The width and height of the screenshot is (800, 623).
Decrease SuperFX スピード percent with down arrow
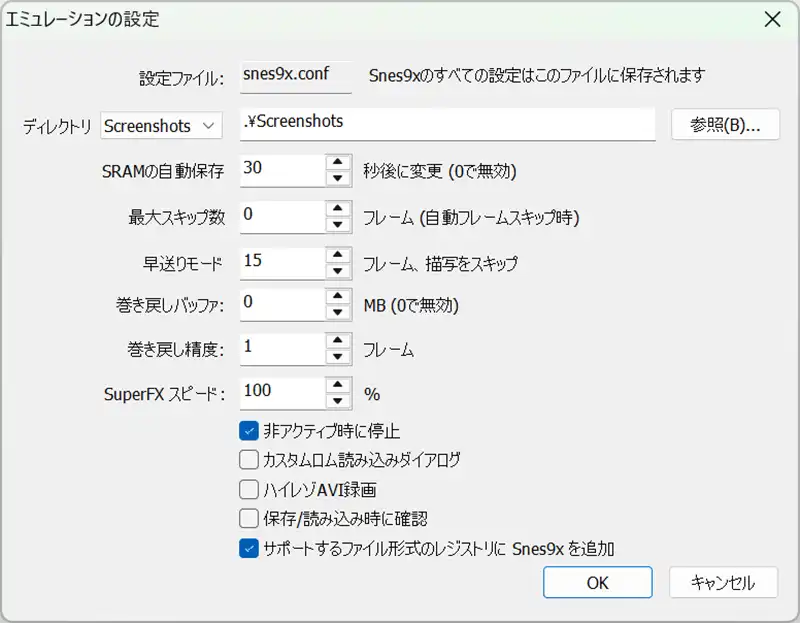339,402
